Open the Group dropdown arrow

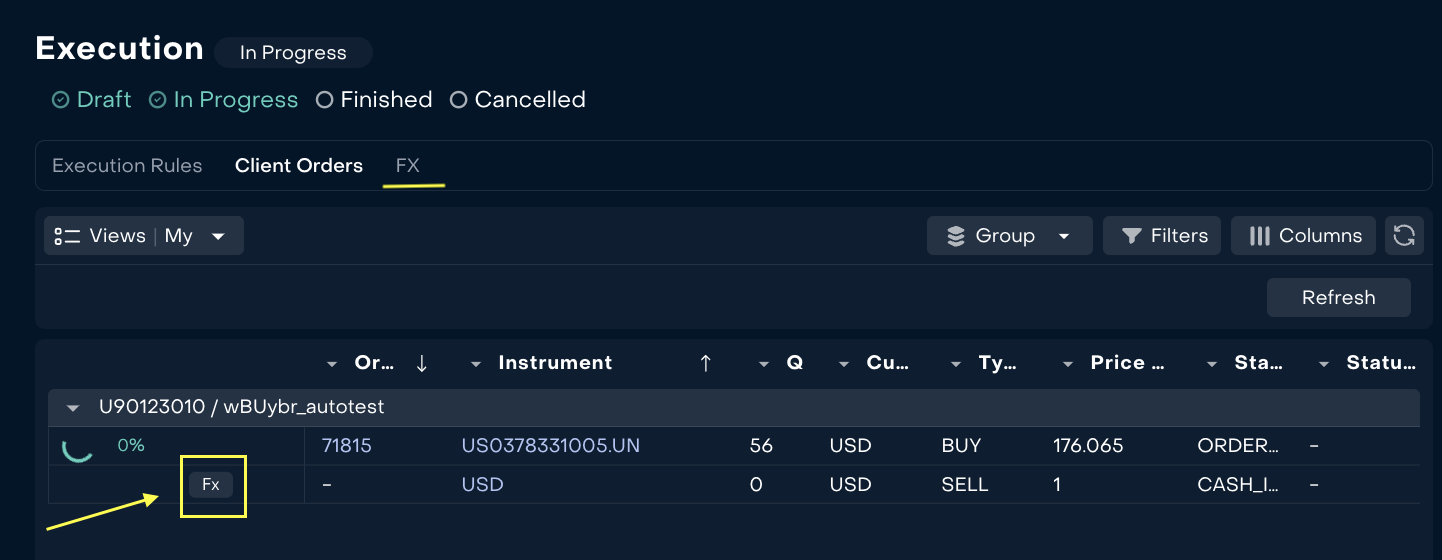(1064, 237)
